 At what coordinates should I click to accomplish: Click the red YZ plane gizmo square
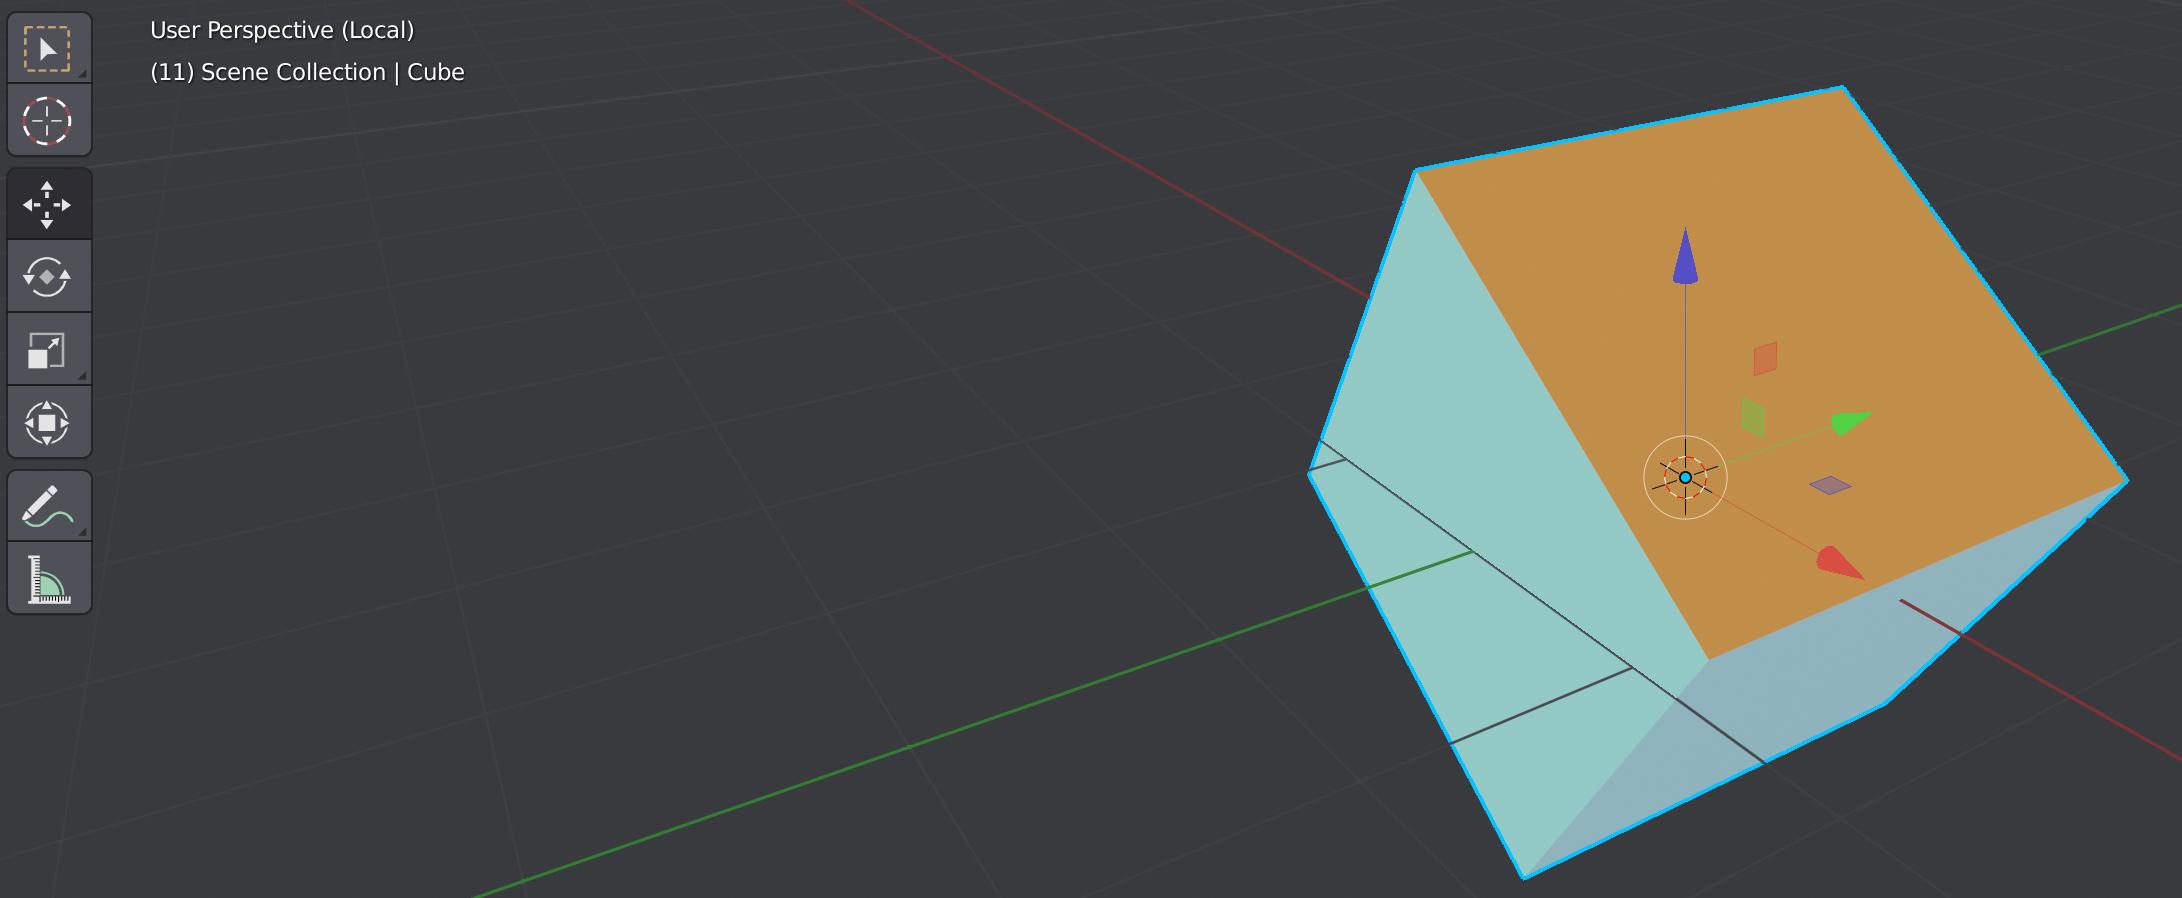tap(1765, 358)
